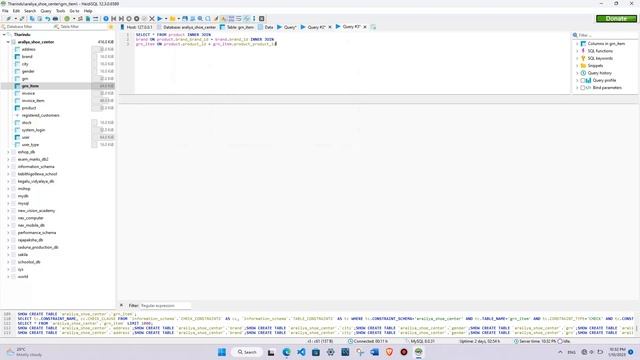
Task: Switch to the Host 127.0.0.1 tab
Action: (x=137, y=27)
